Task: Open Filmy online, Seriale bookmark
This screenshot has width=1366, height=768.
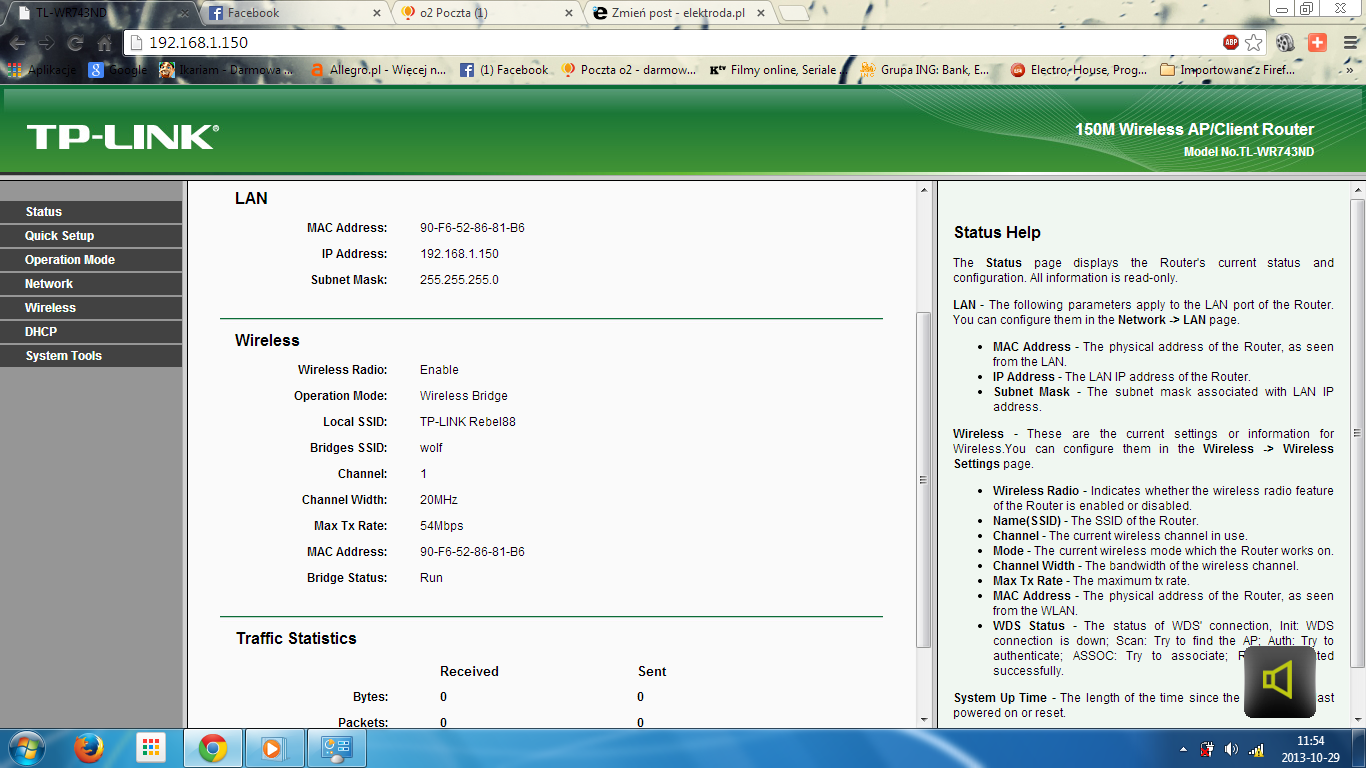Action: coord(778,70)
